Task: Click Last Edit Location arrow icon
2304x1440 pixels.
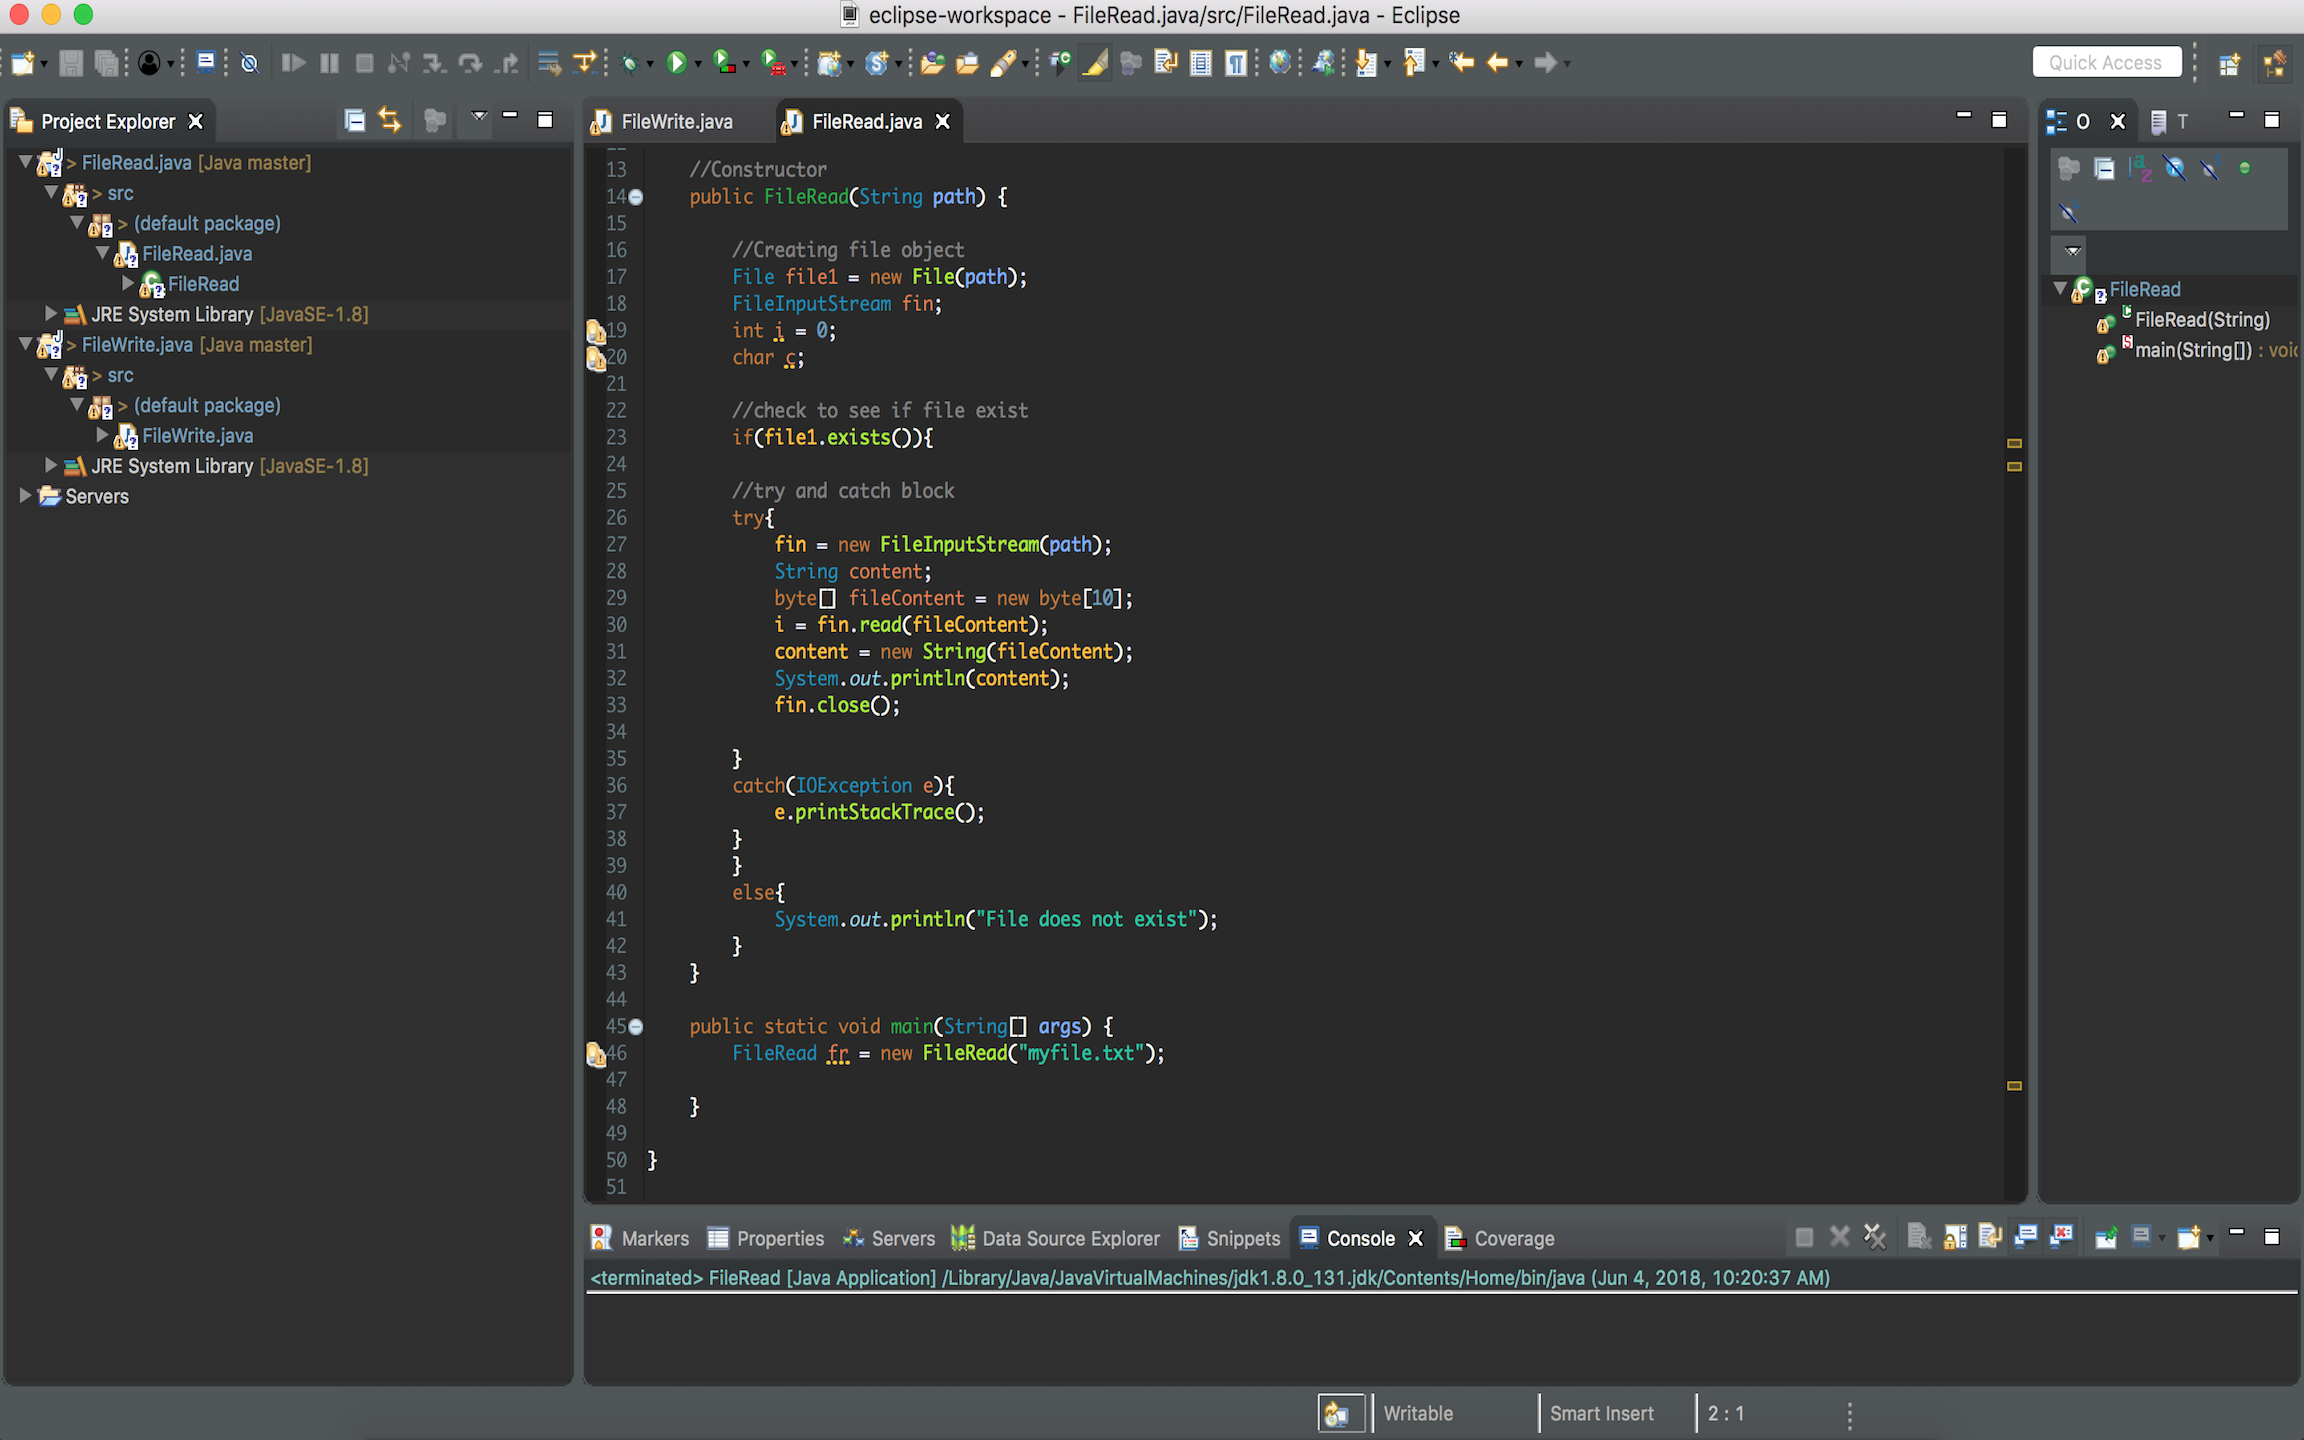Action: coord(1461,63)
